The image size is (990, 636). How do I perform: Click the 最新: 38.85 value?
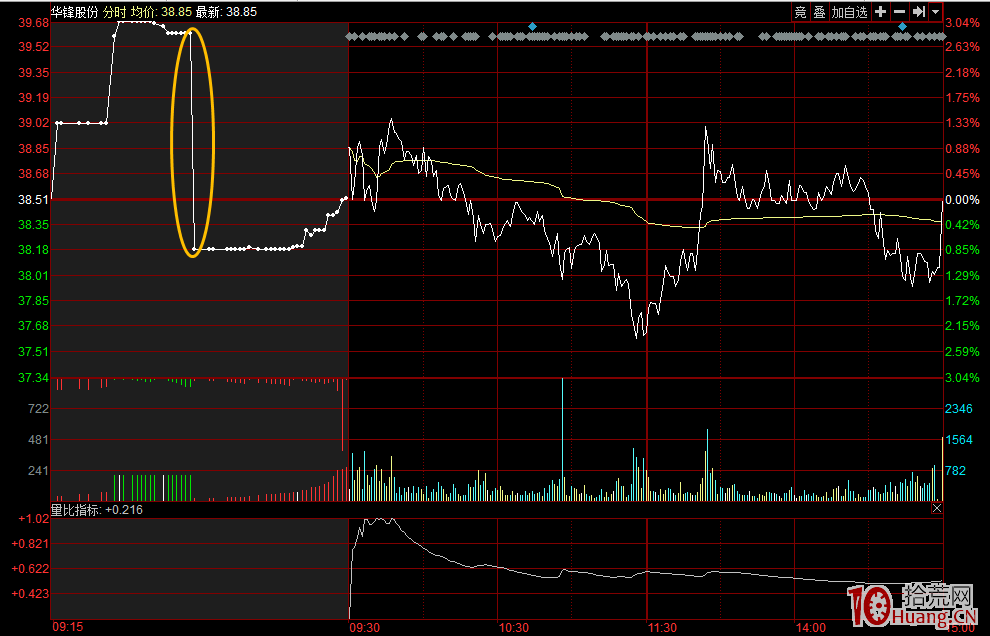coord(226,11)
